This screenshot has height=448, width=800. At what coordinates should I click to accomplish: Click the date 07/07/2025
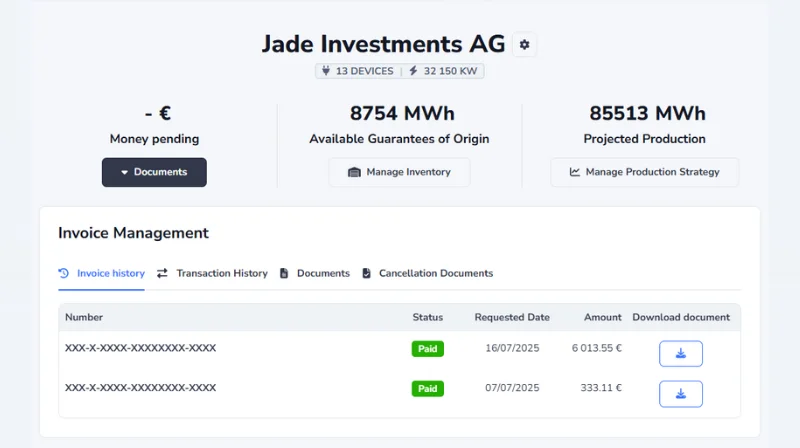[x=512, y=388]
